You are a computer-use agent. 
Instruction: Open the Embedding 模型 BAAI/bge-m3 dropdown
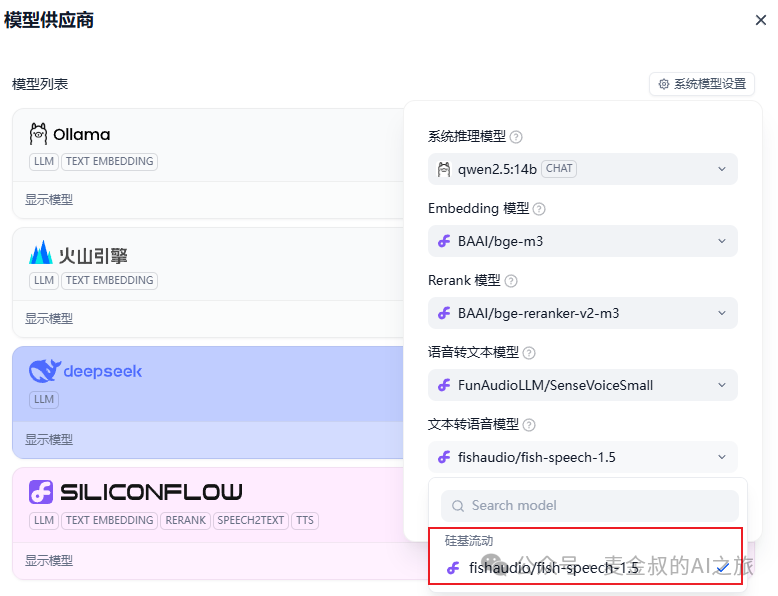583,241
